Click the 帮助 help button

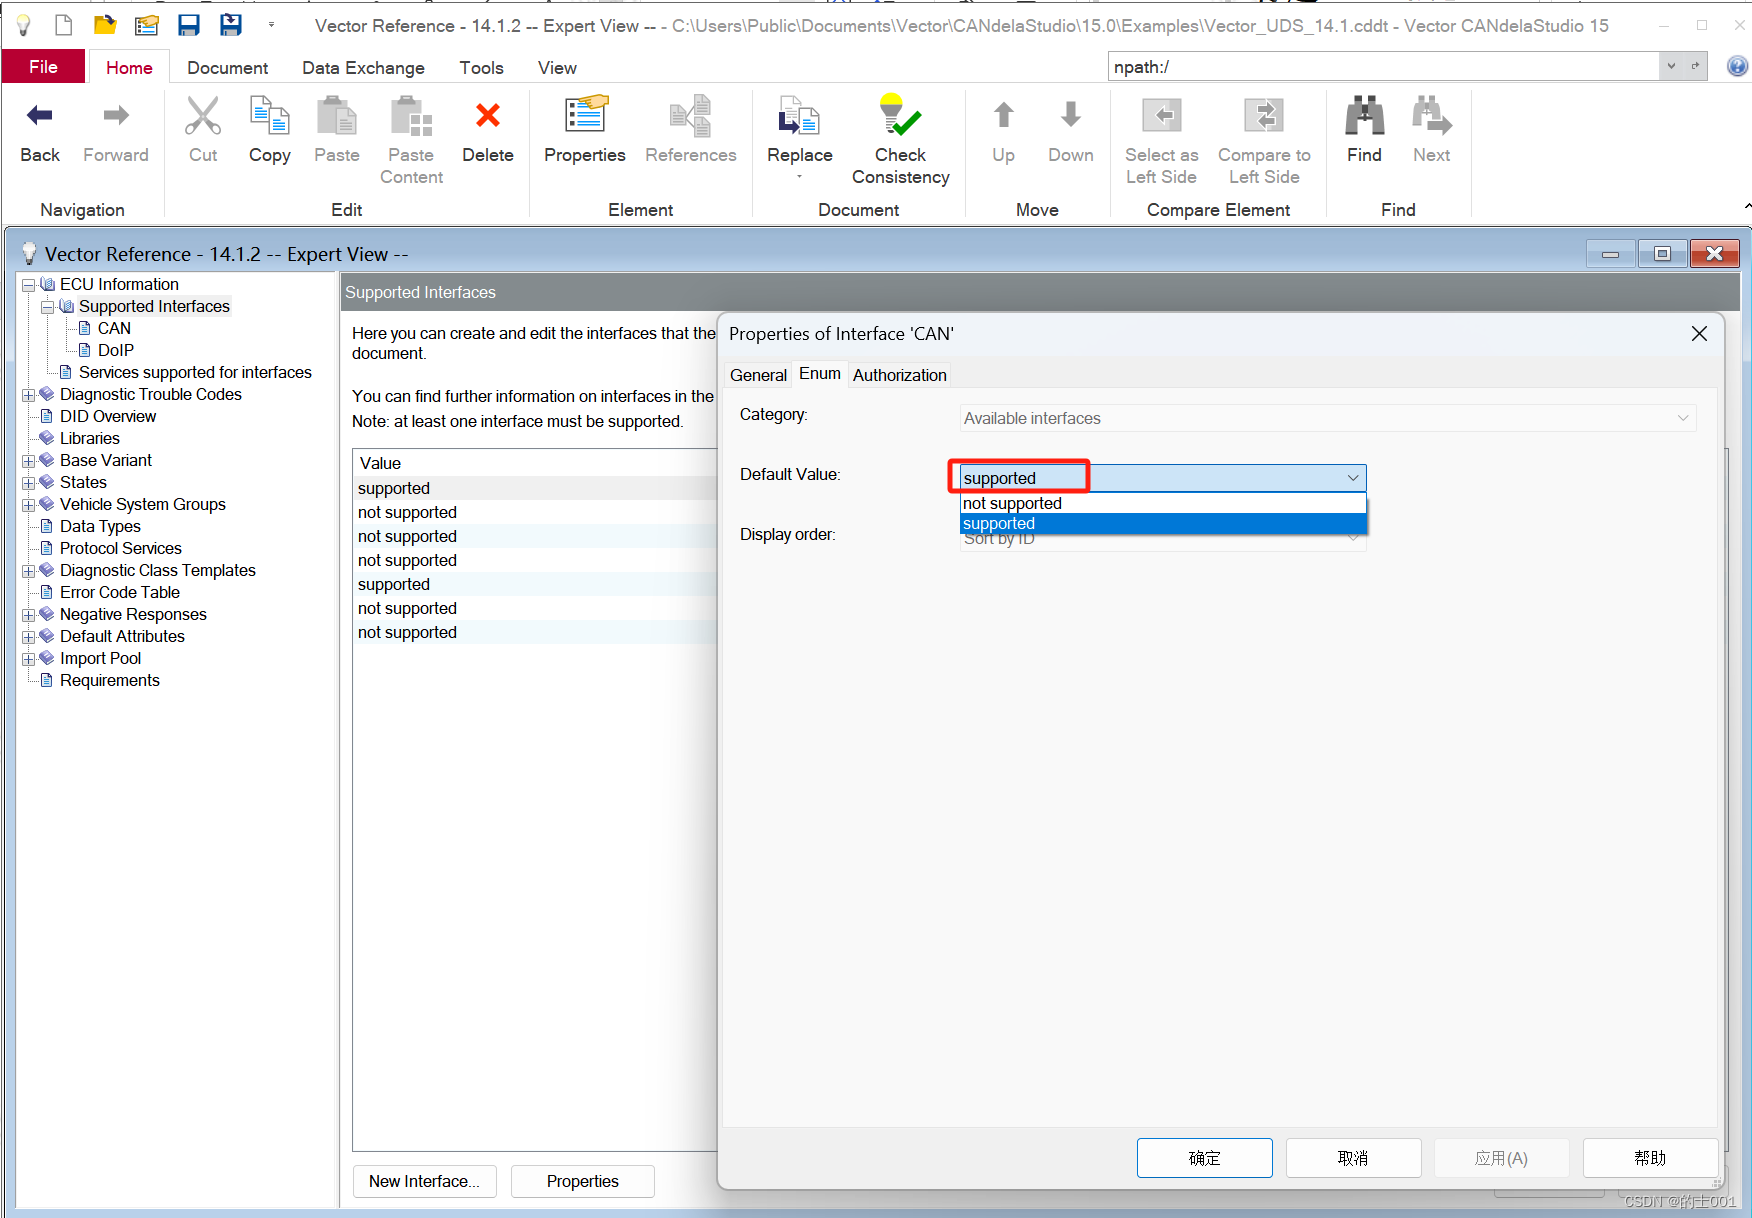(x=1650, y=1158)
